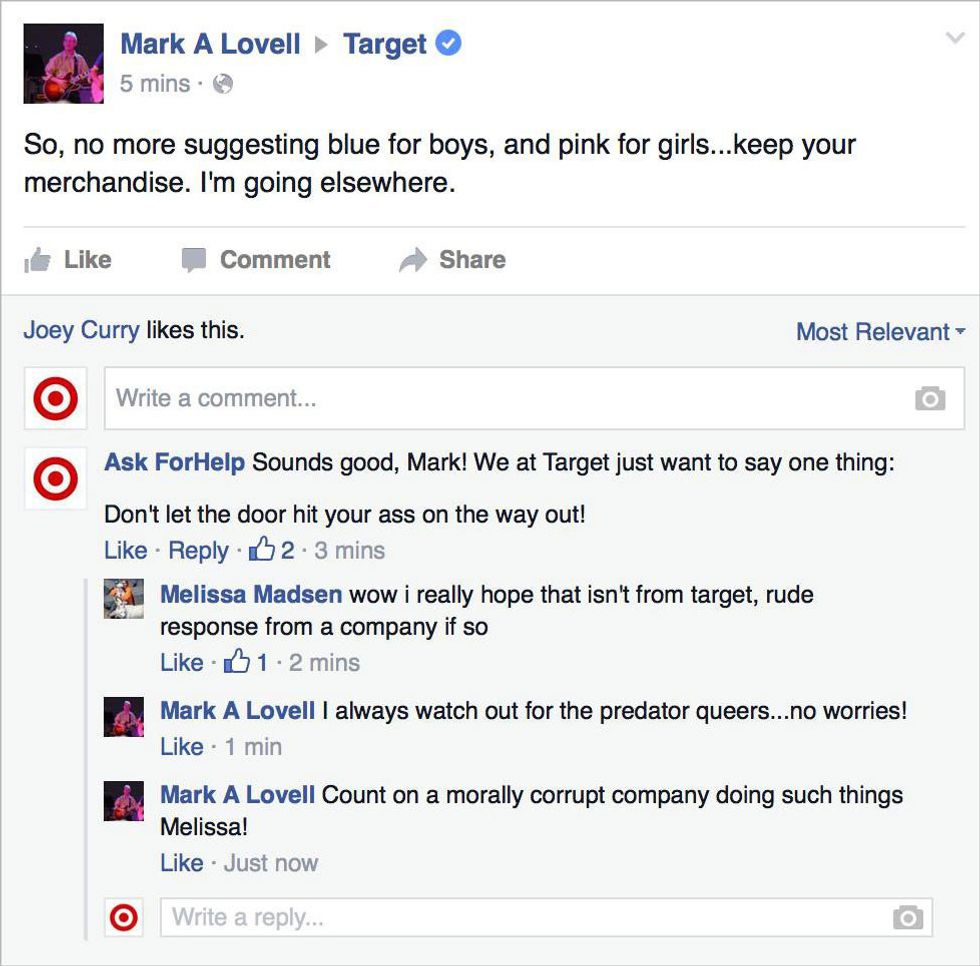Click the Target logo beside Ask ForHelp
This screenshot has width=980, height=966.
coord(55,481)
